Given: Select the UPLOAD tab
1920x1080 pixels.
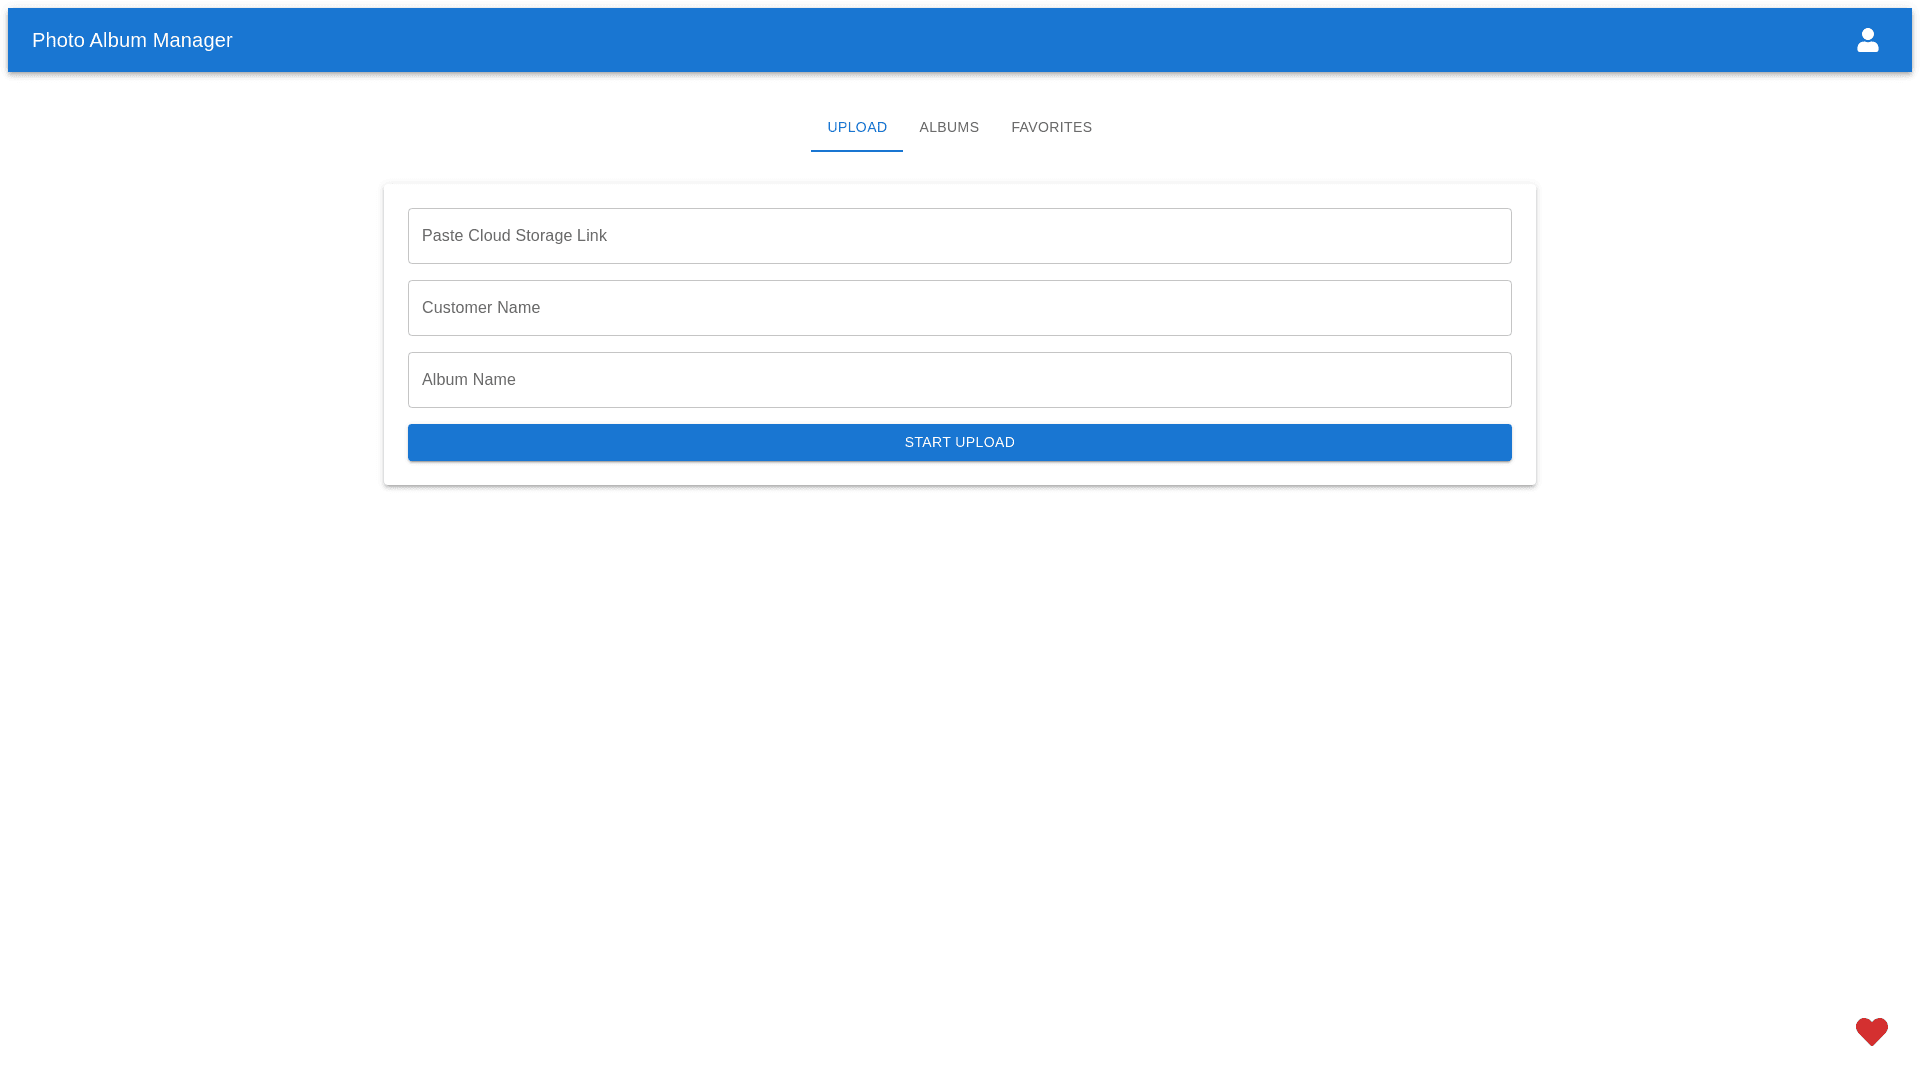Looking at the screenshot, I should point(856,127).
